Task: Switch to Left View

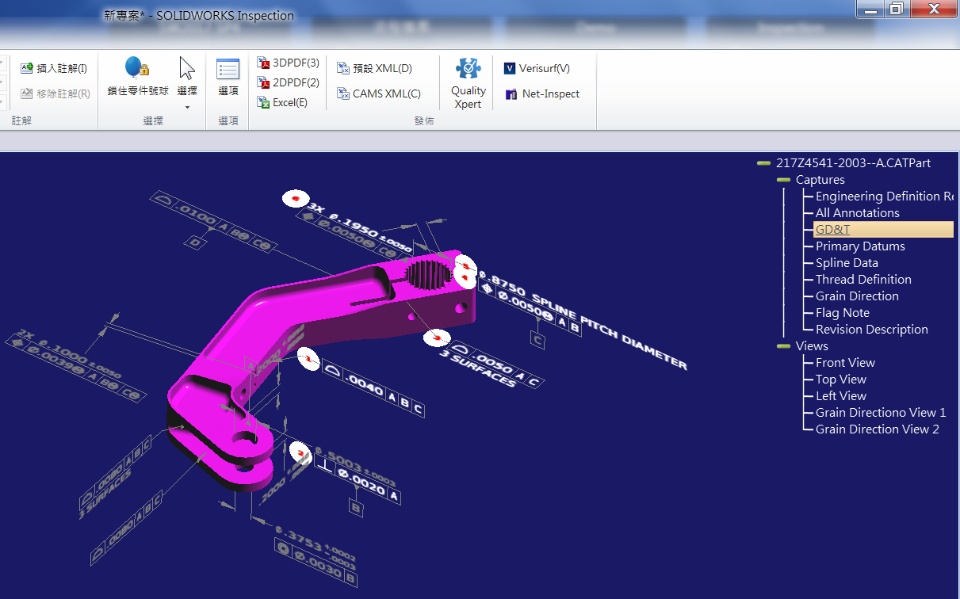Action: pos(841,396)
